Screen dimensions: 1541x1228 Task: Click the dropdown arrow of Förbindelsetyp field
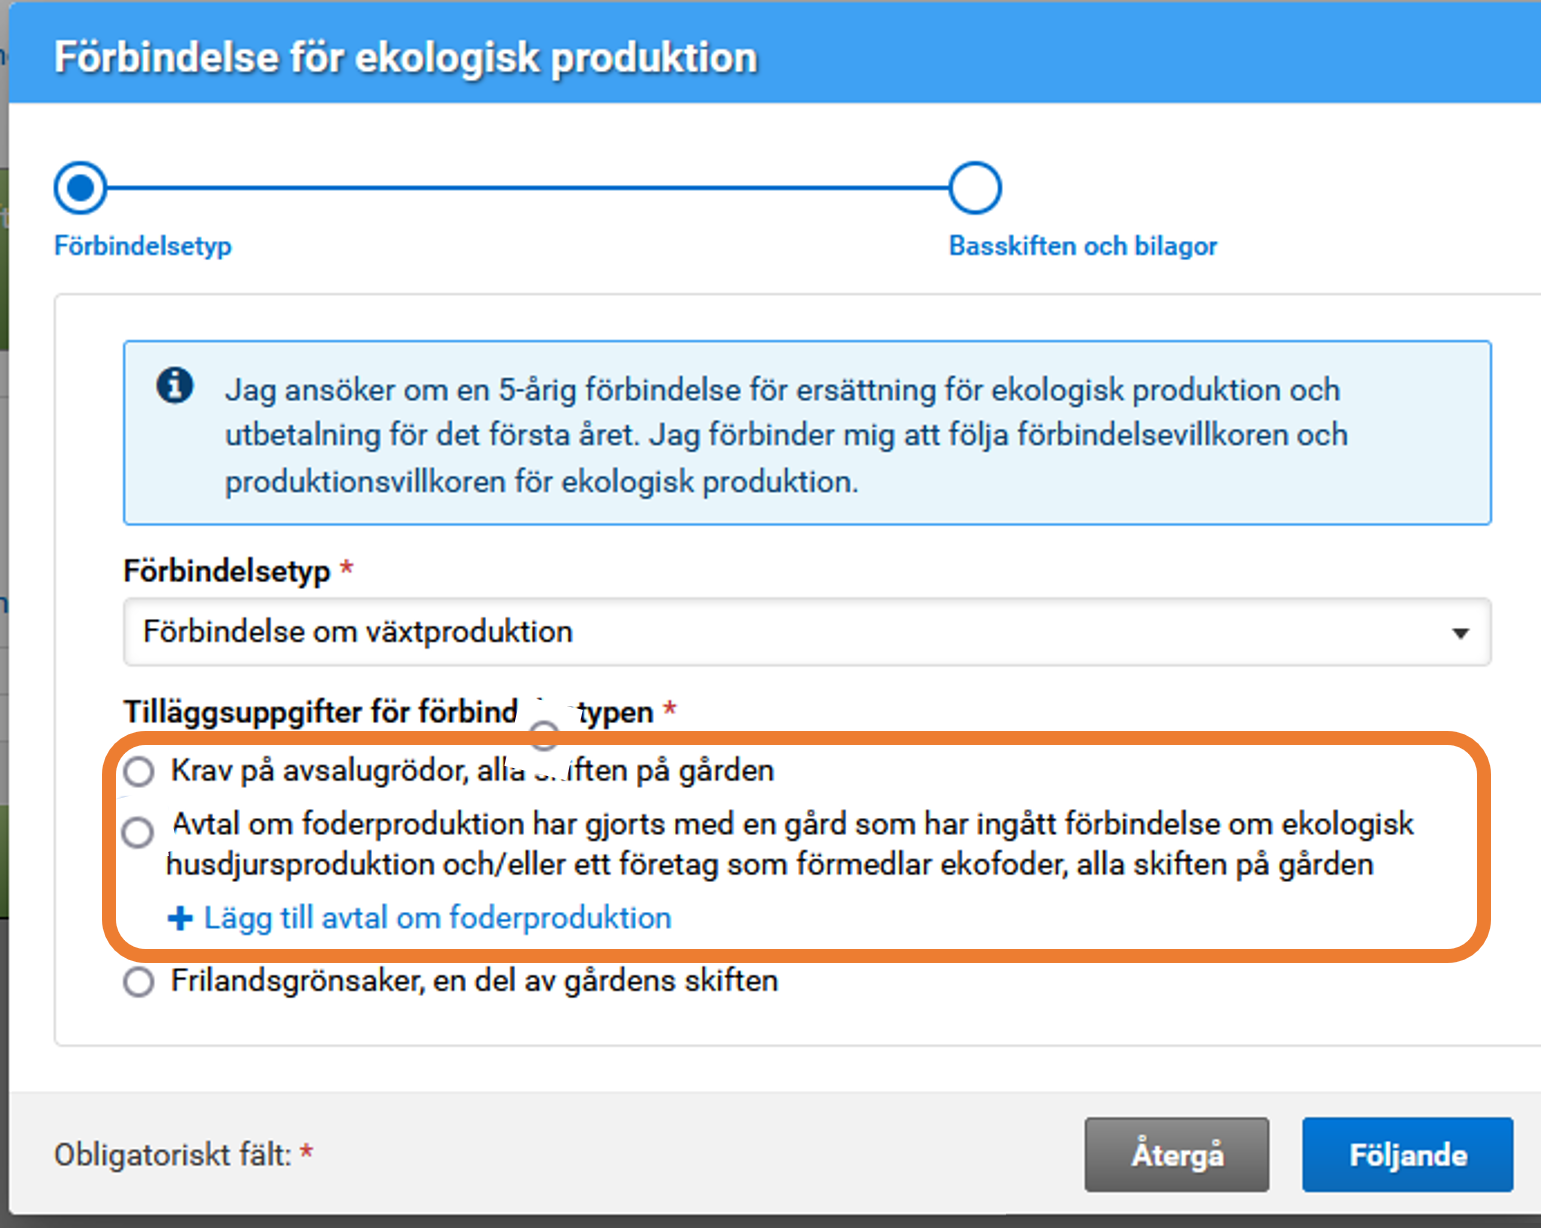coord(1462,632)
